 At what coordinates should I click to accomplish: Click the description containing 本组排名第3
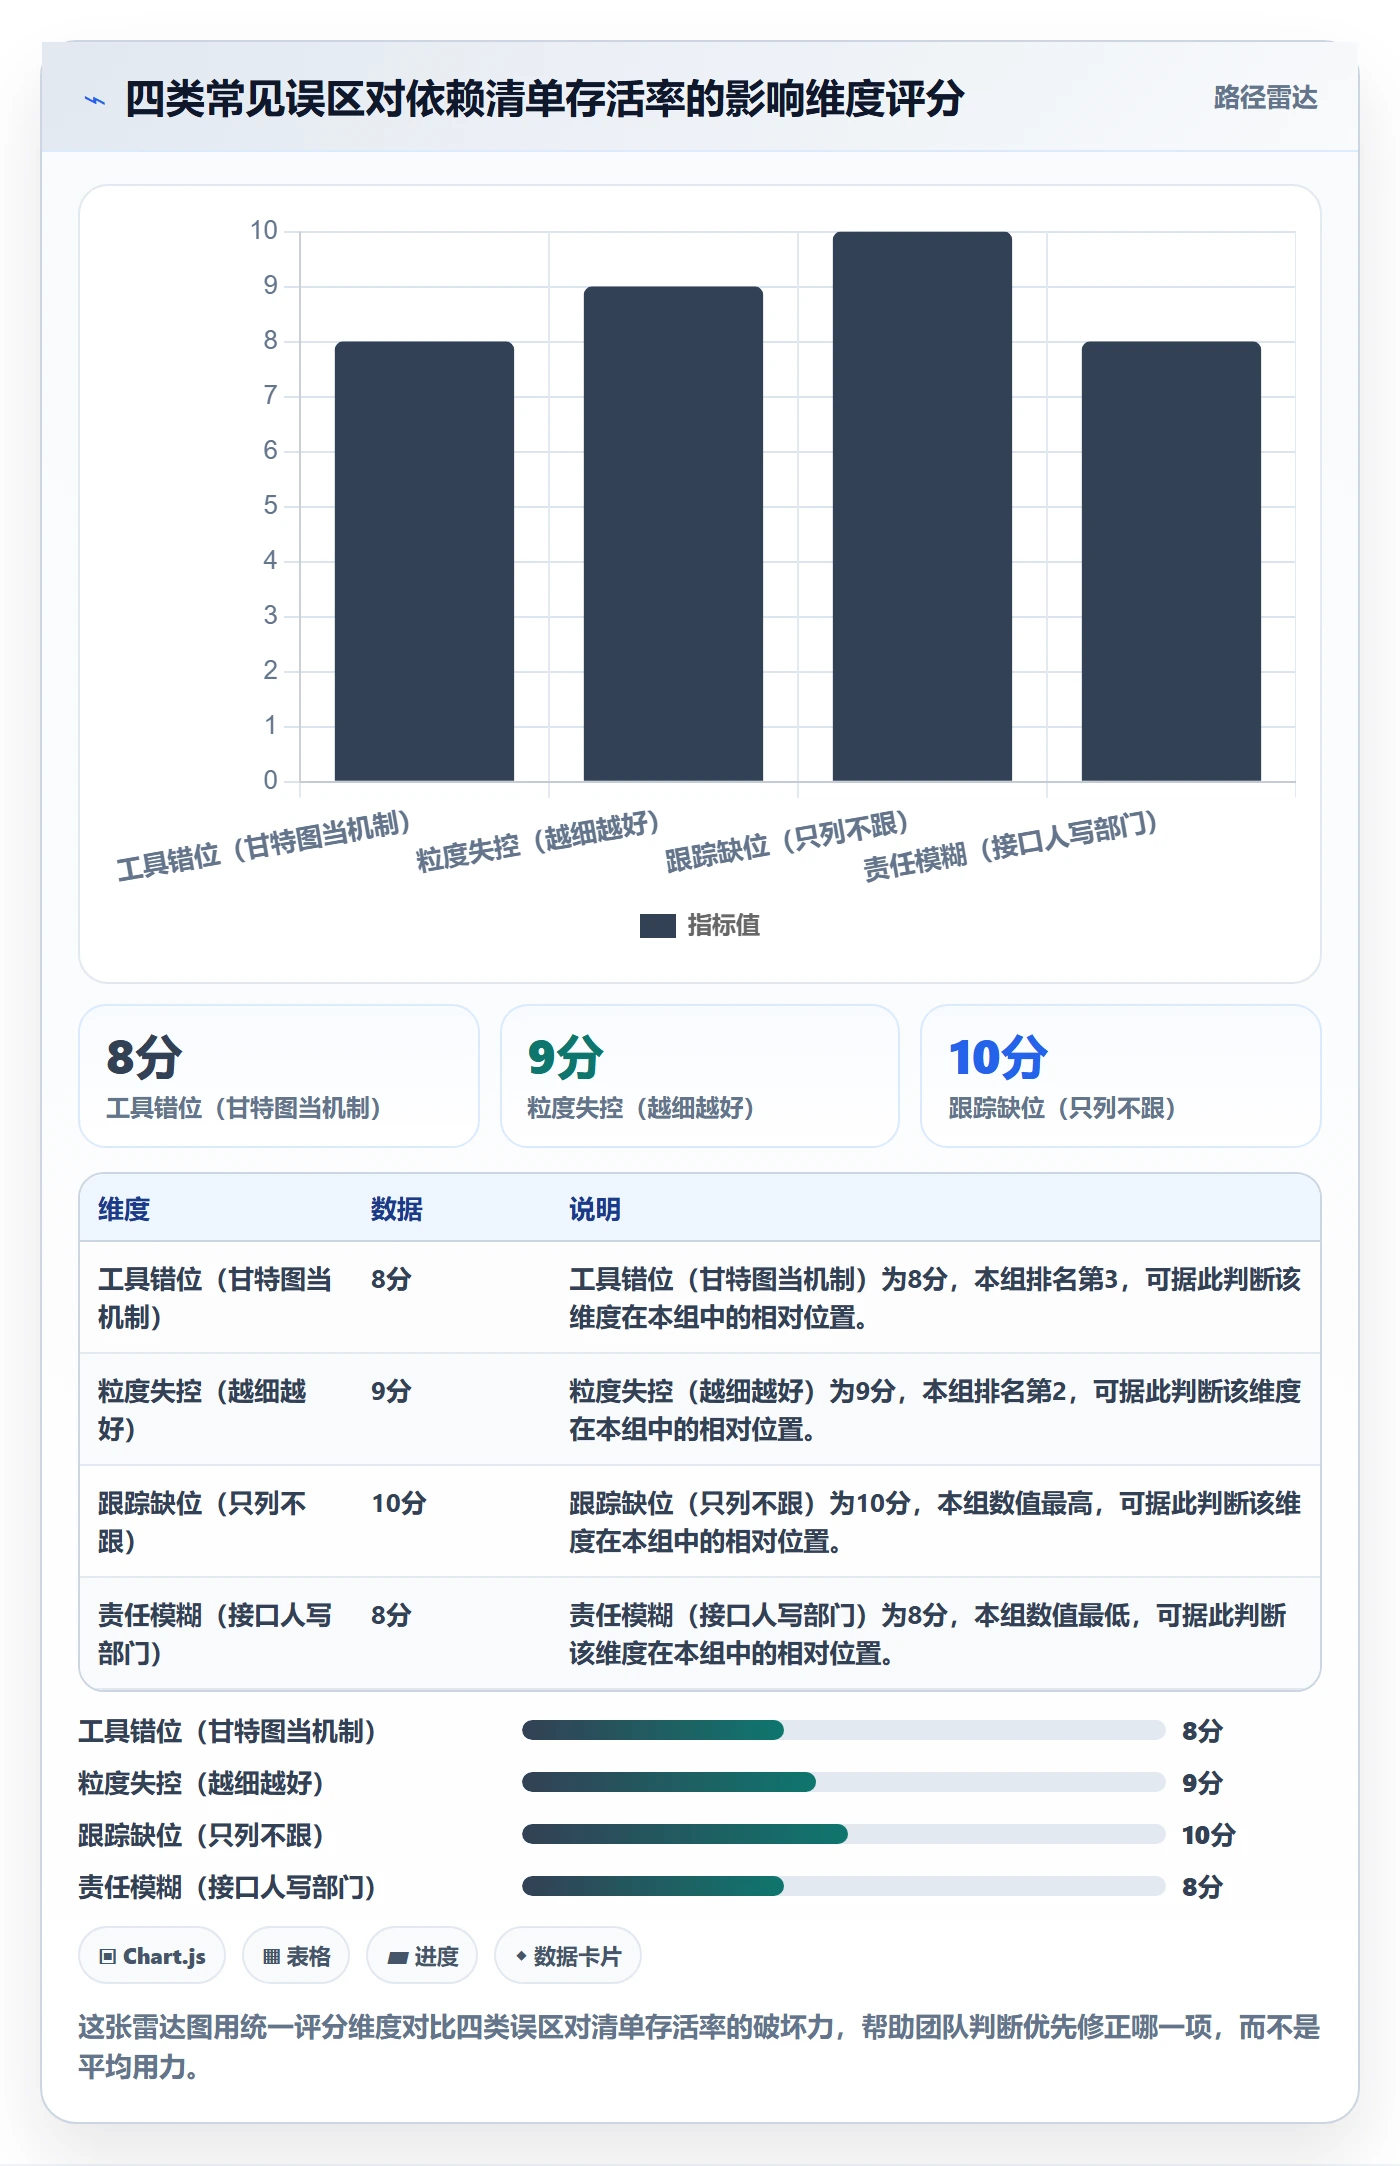click(935, 1298)
